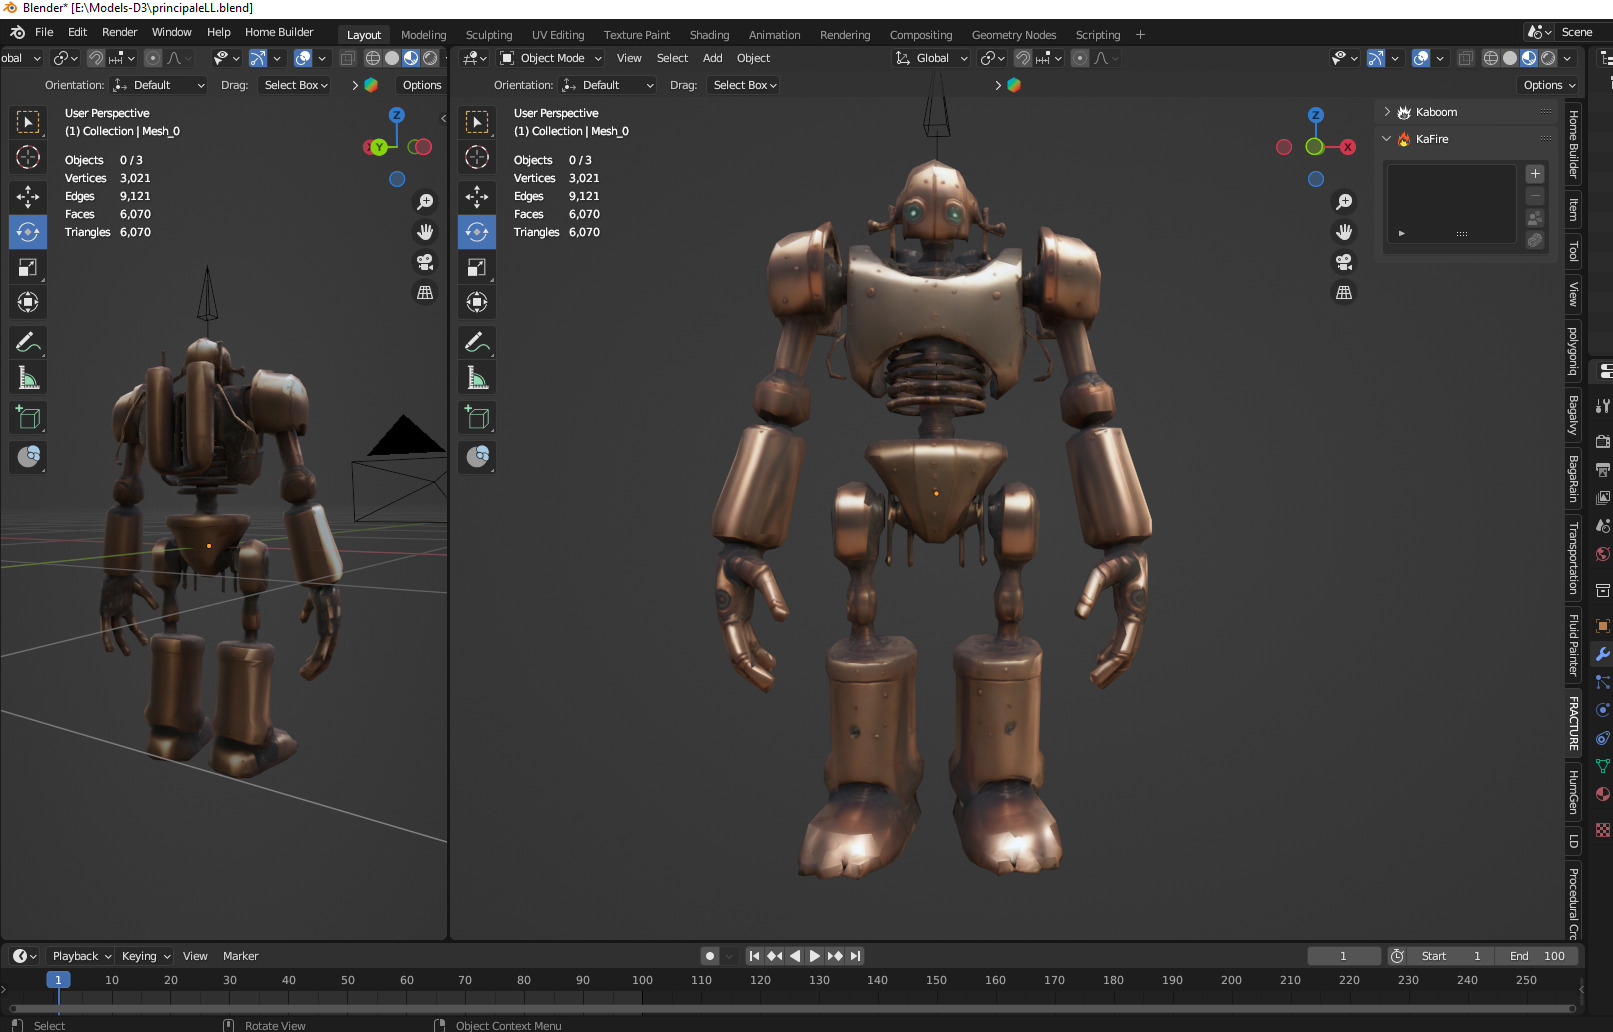Click the camera view icon in left viewport

click(425, 262)
